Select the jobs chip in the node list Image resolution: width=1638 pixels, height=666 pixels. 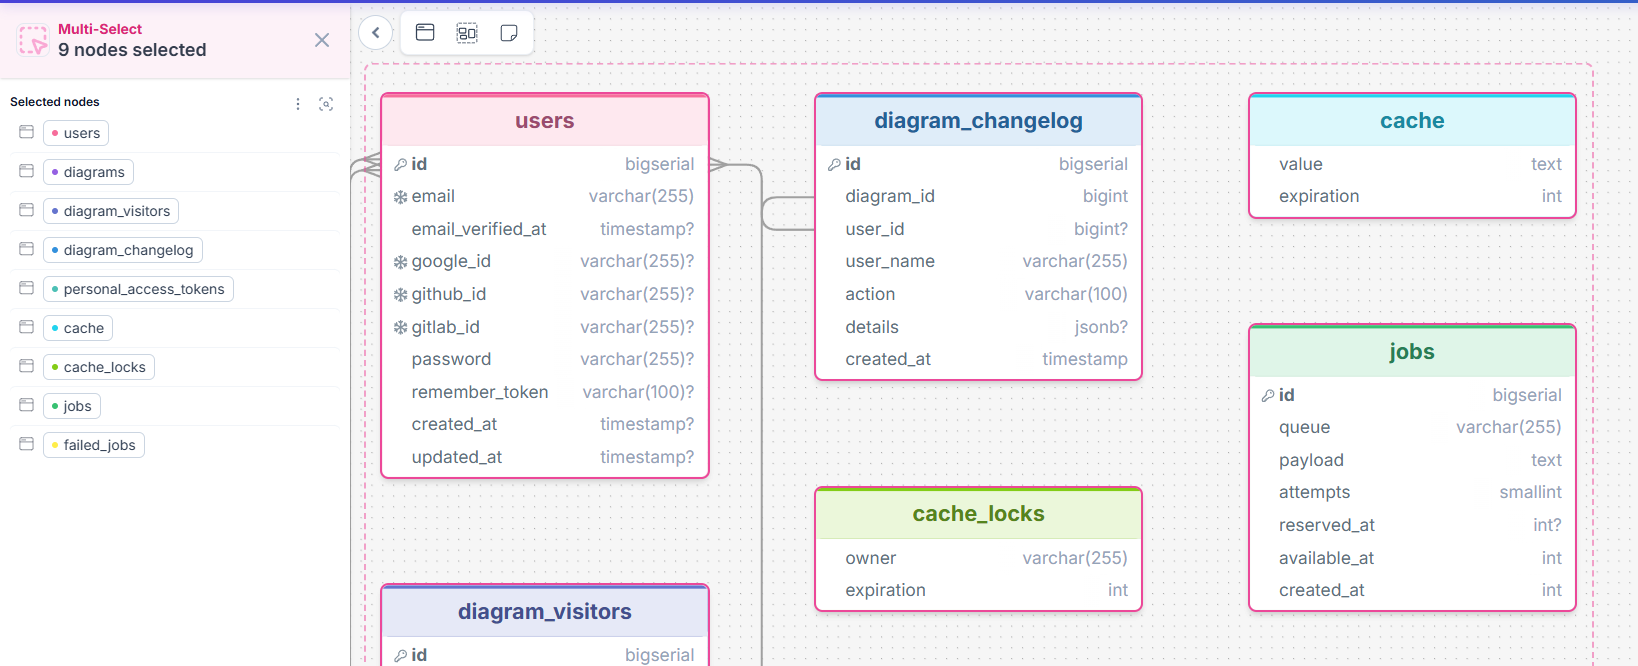coord(72,406)
